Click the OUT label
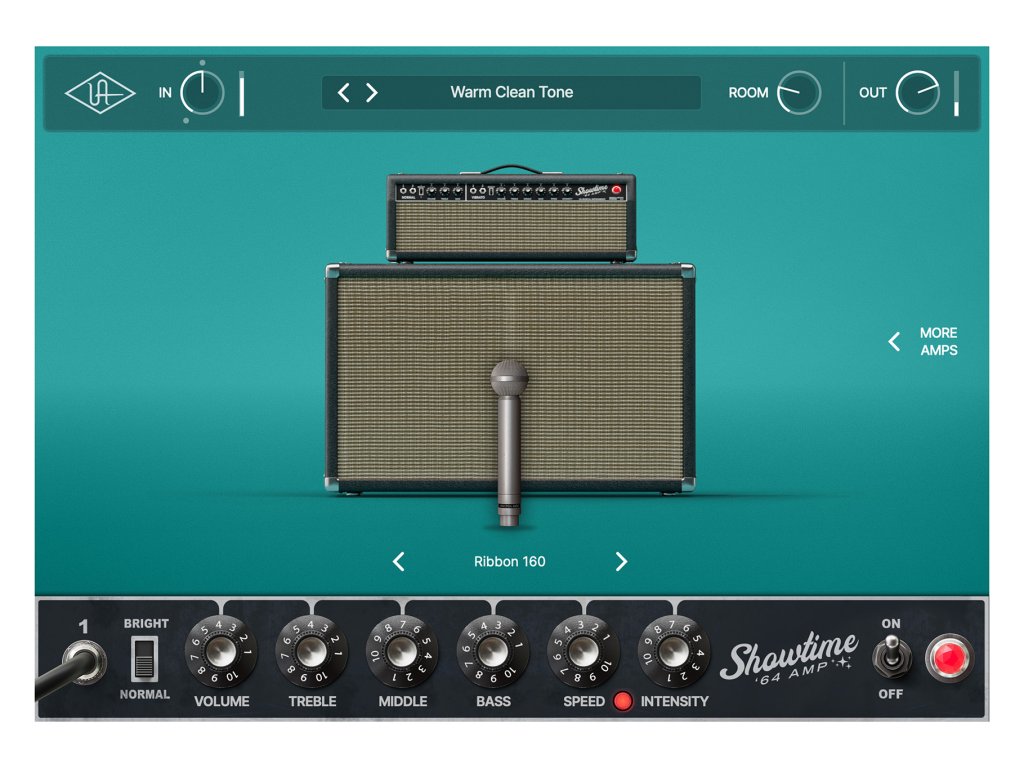Image resolution: width=1024 pixels, height=768 pixels. coord(872,93)
